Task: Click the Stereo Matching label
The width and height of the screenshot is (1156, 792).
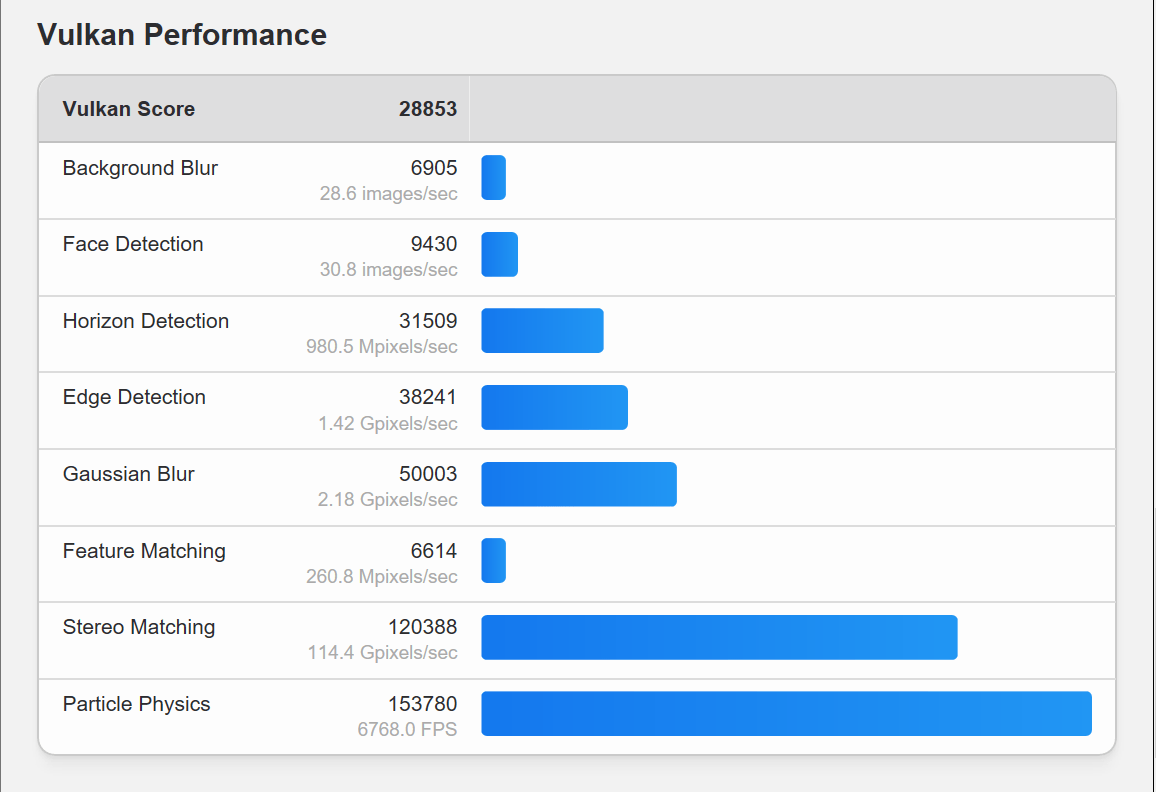Action: (x=139, y=627)
